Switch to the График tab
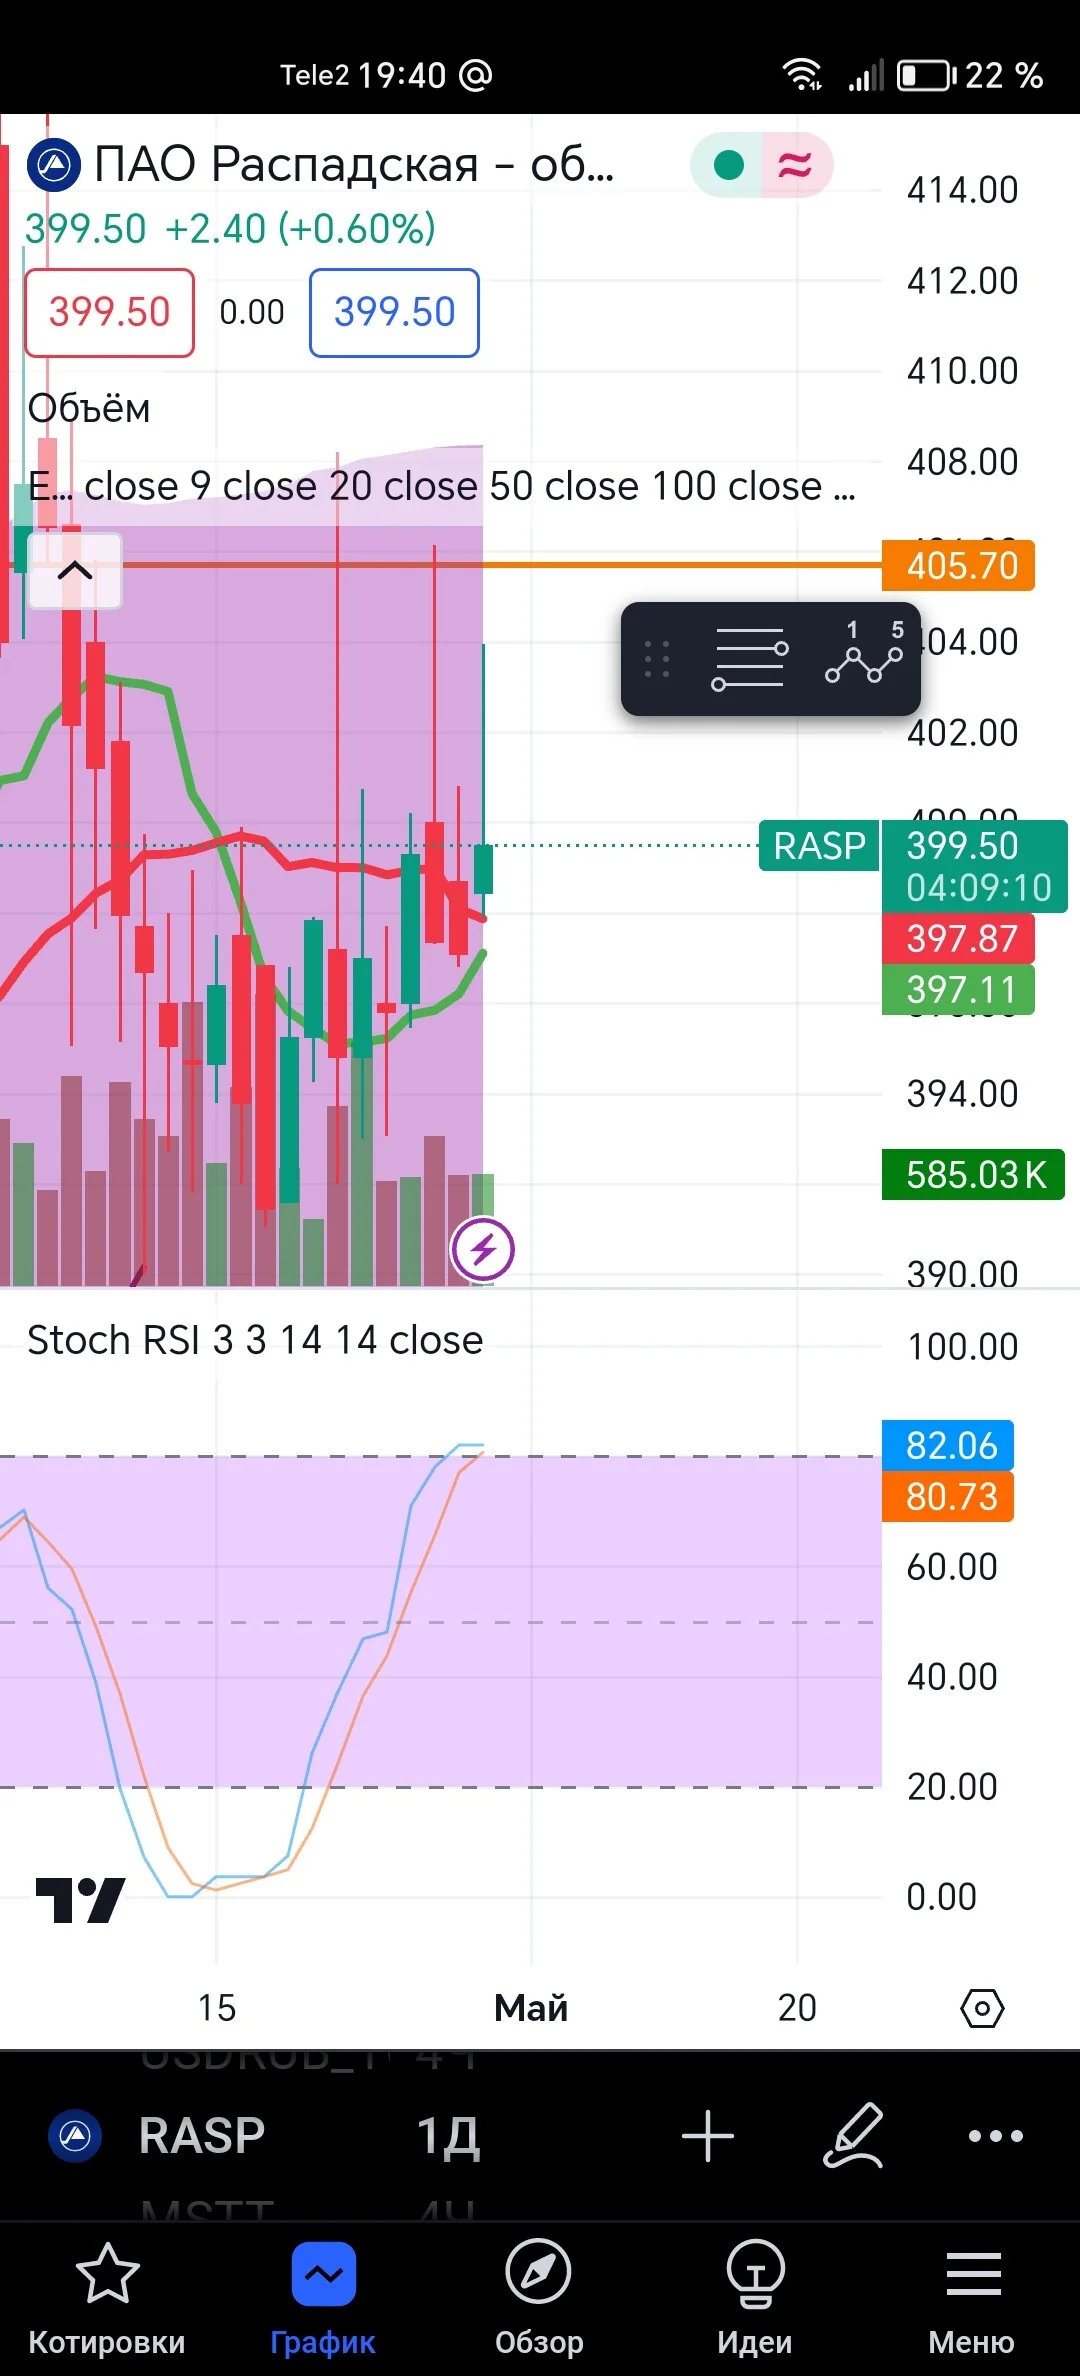This screenshot has width=1080, height=2376. tap(323, 2299)
